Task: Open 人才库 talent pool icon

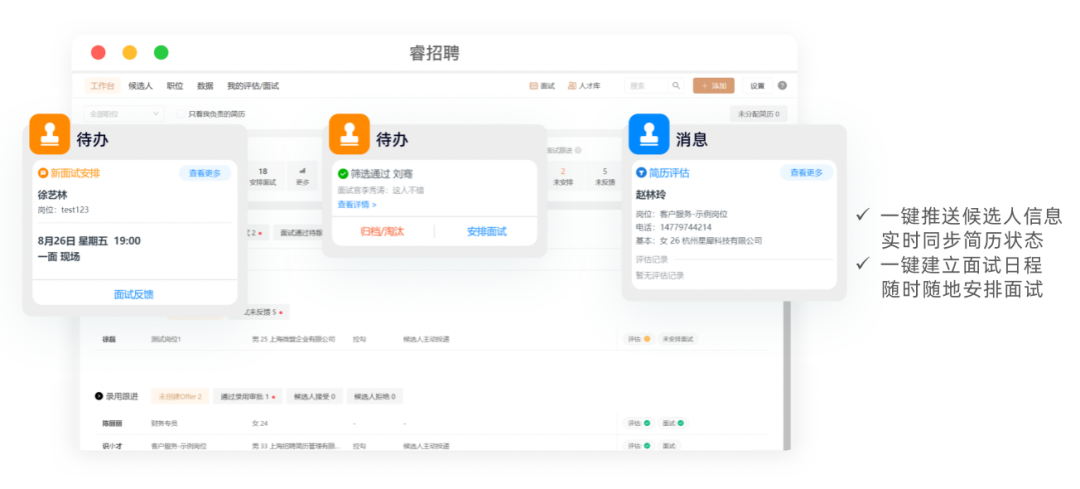Action: (572, 86)
